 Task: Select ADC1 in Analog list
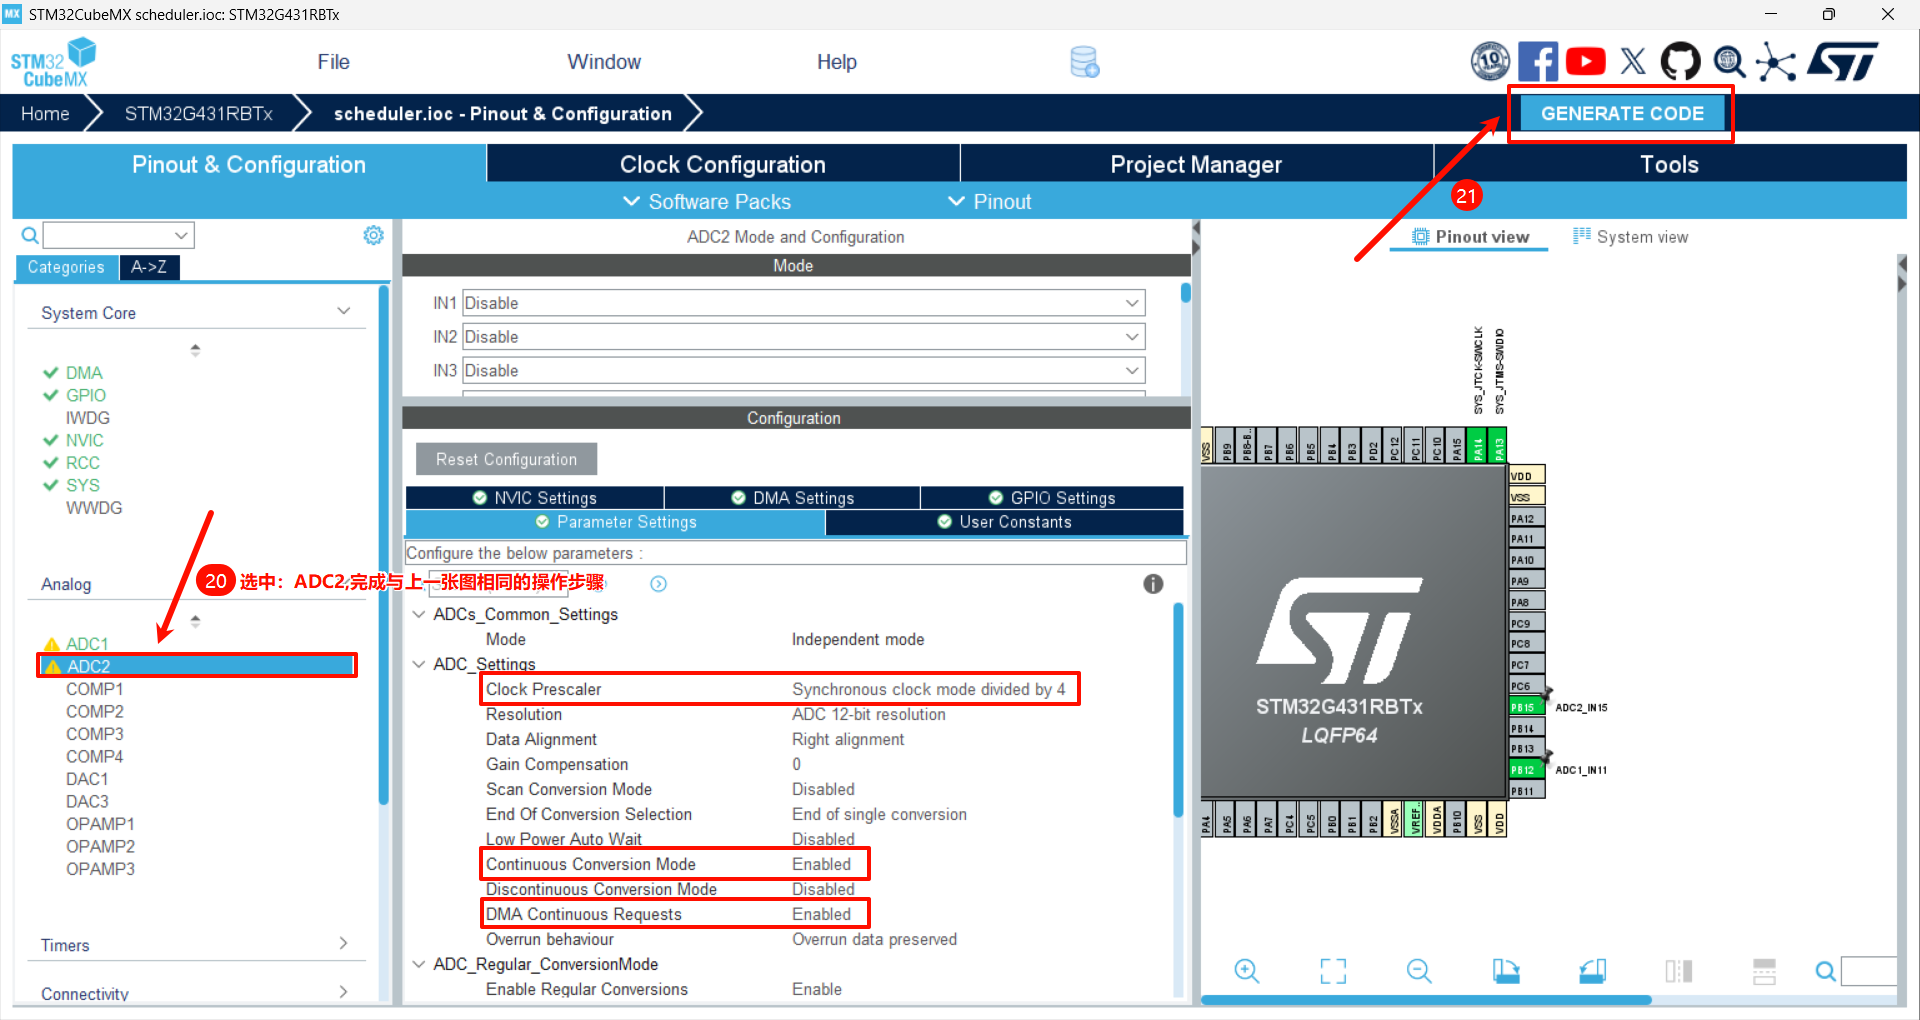(x=87, y=644)
